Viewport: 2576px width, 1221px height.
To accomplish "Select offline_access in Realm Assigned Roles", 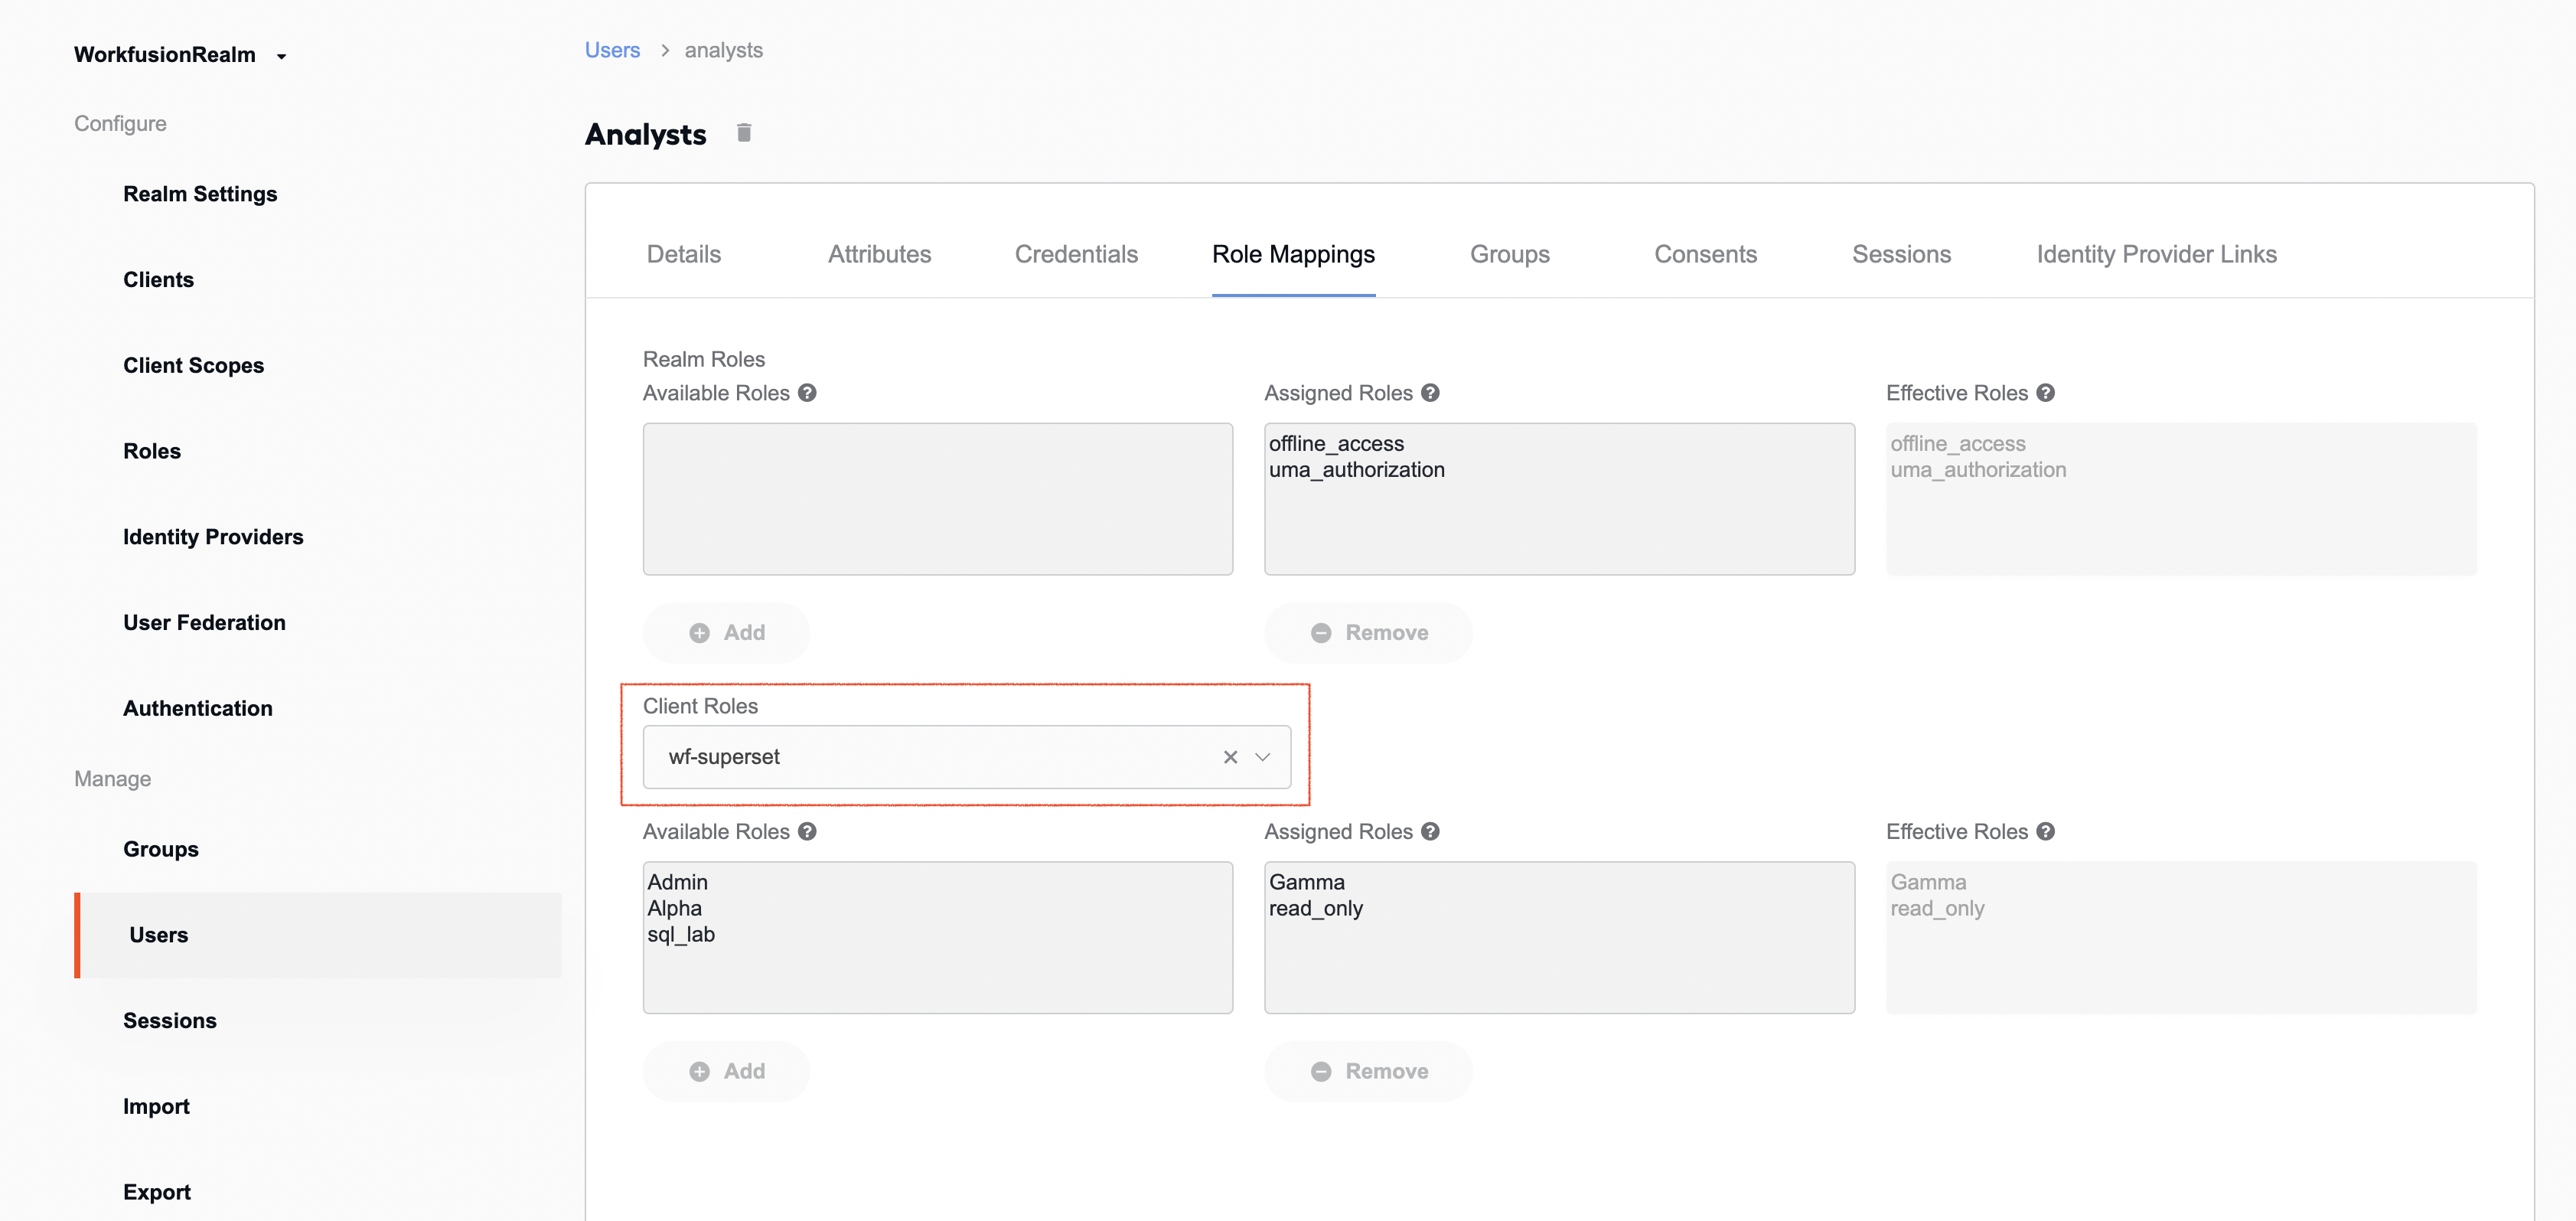I will coord(1336,443).
